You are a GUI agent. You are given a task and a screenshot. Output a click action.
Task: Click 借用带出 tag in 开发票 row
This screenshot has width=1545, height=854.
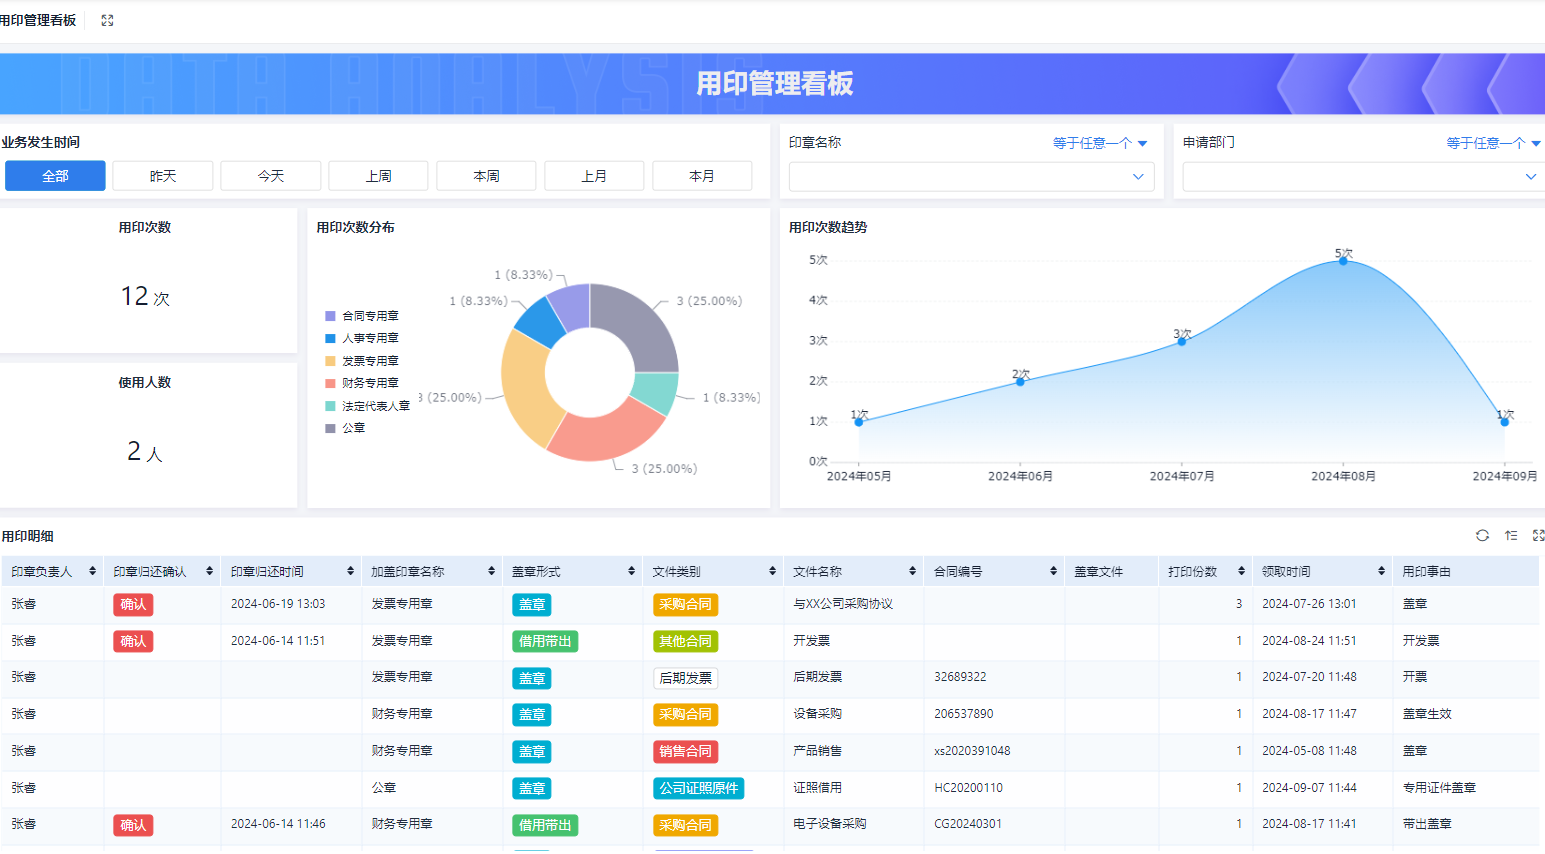[545, 641]
